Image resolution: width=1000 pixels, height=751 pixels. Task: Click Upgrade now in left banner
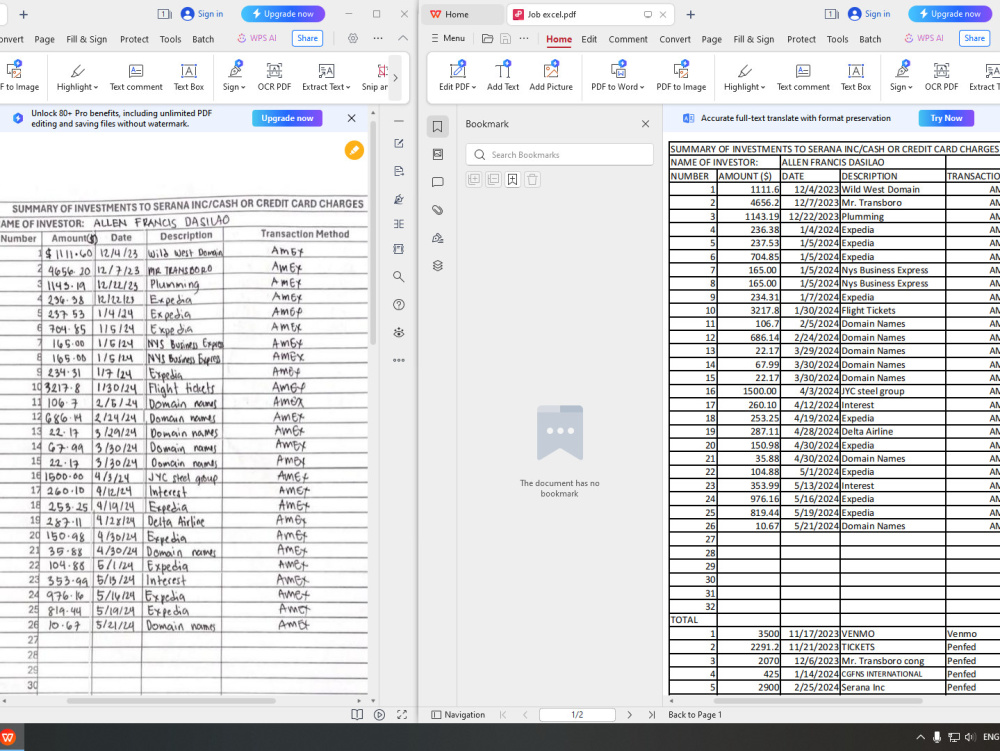pyautogui.click(x=287, y=118)
